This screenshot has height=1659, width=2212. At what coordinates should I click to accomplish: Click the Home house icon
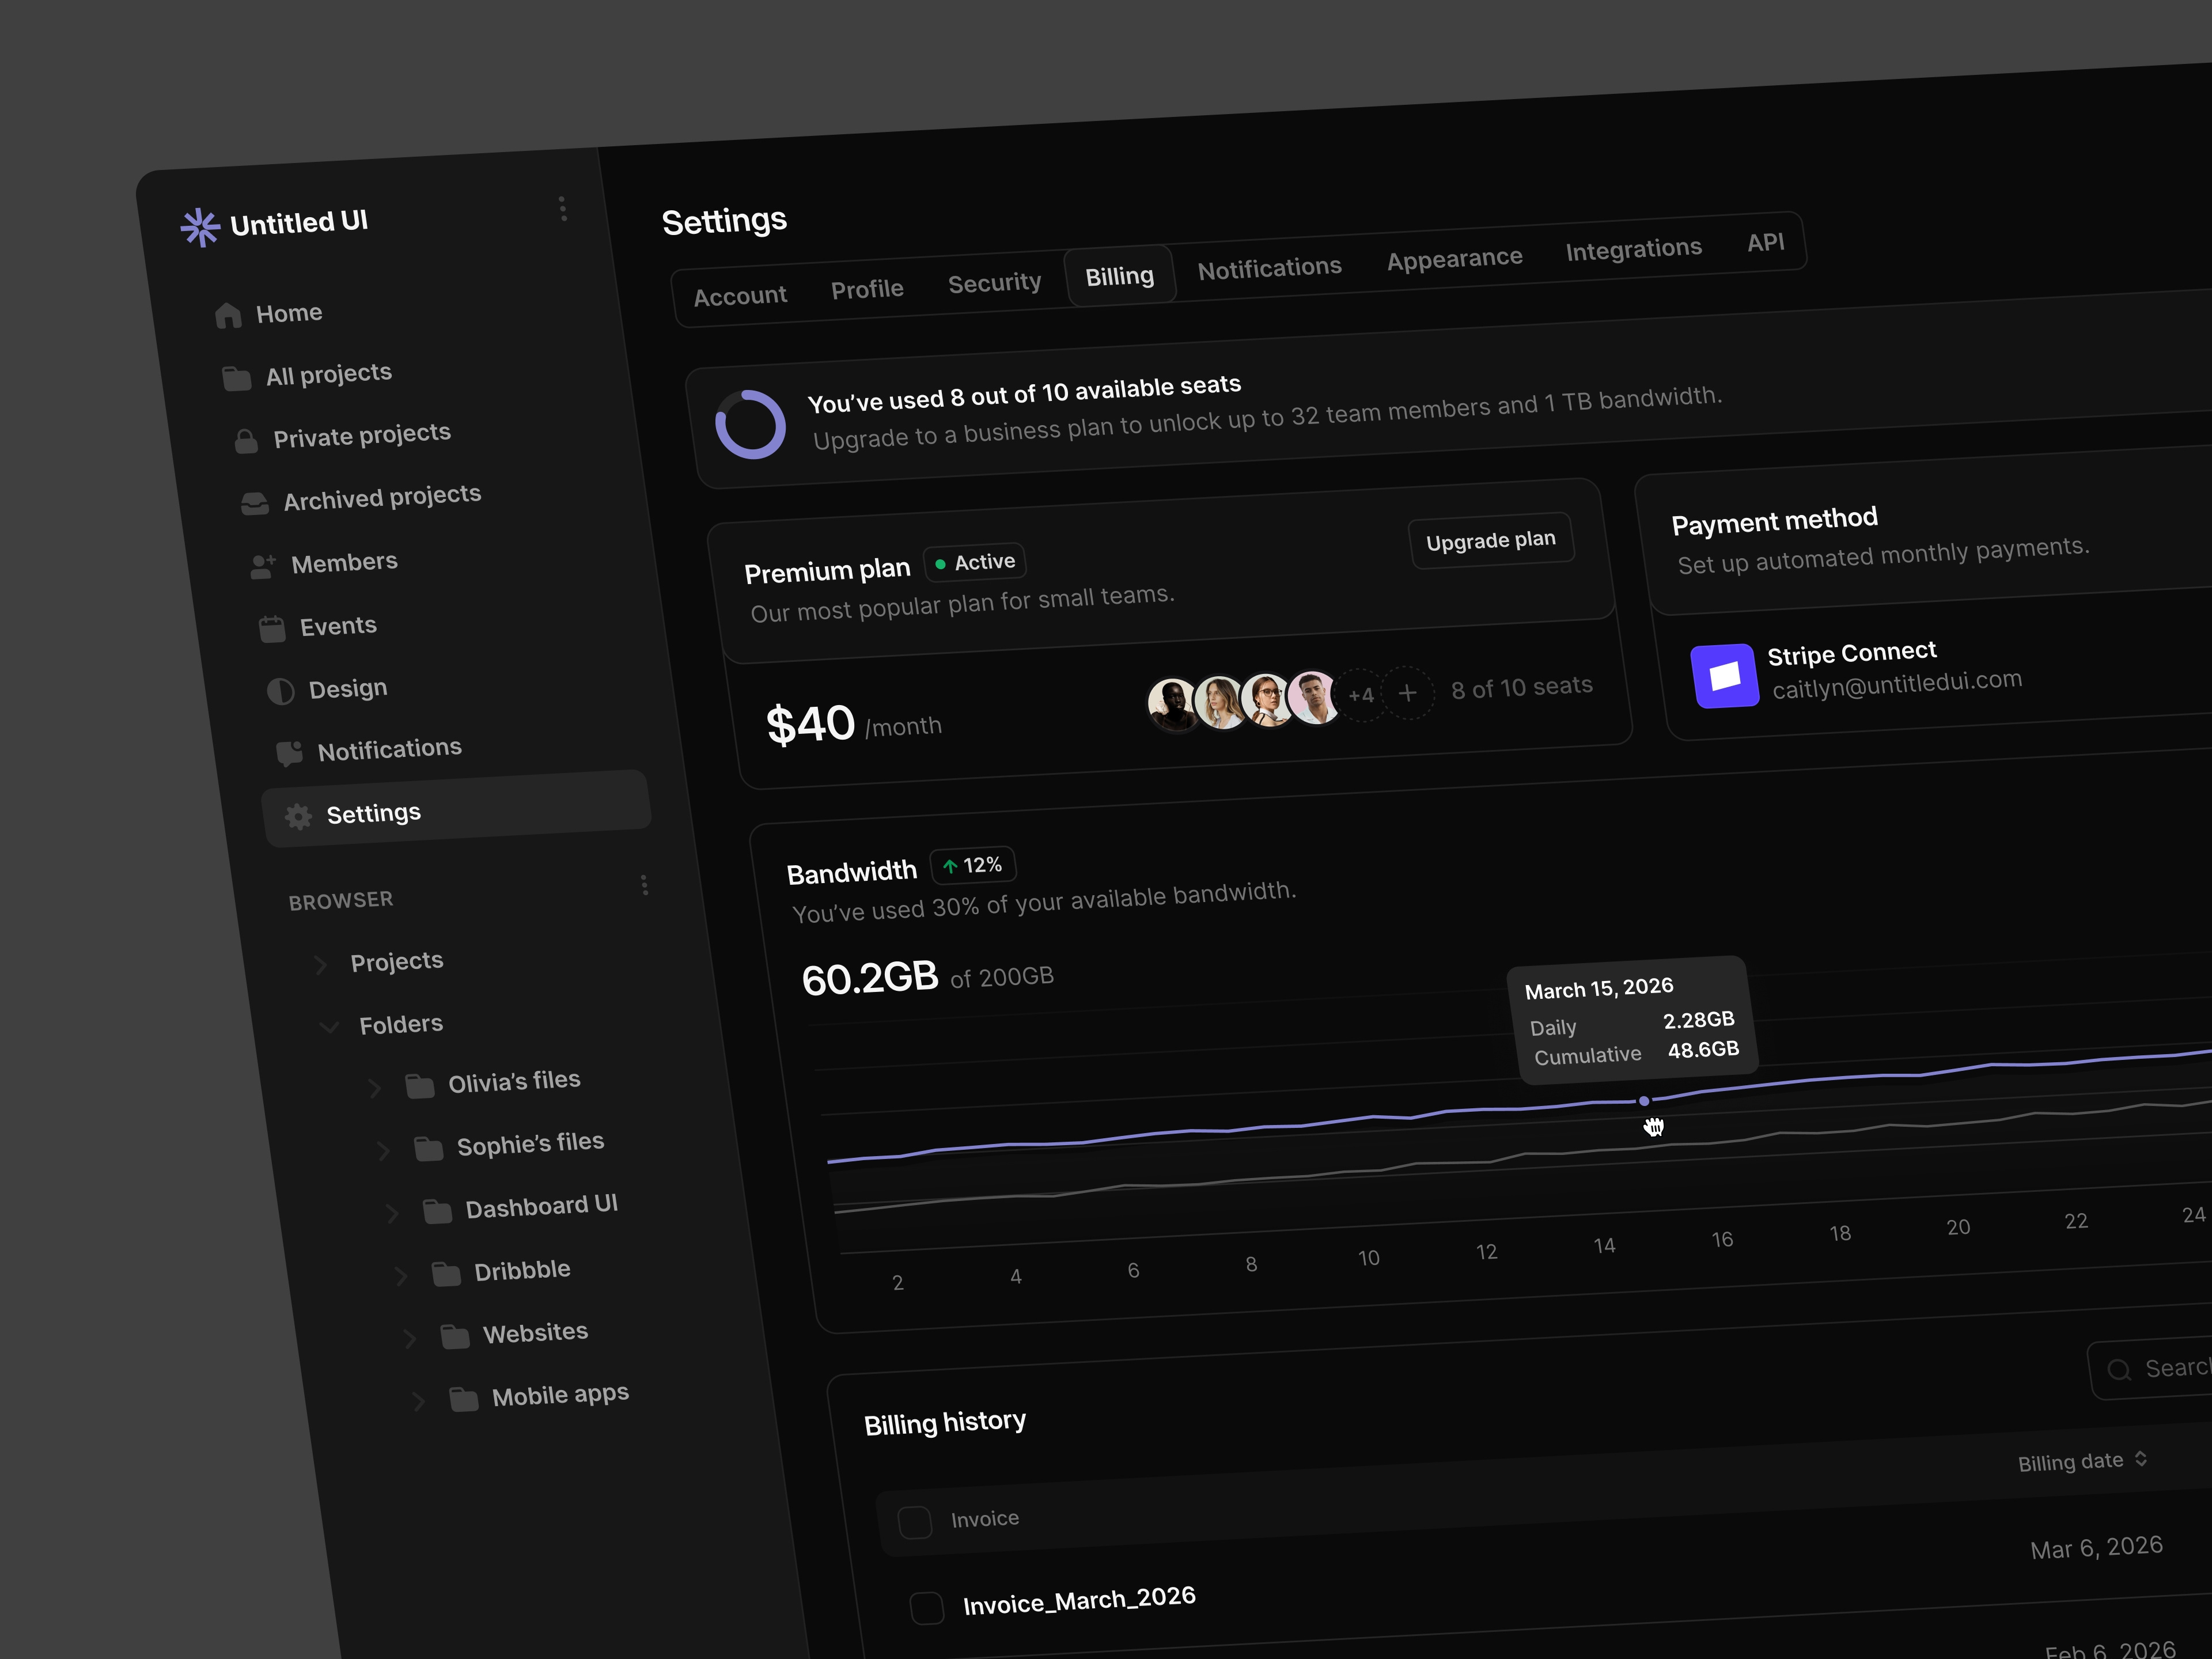[x=228, y=316]
